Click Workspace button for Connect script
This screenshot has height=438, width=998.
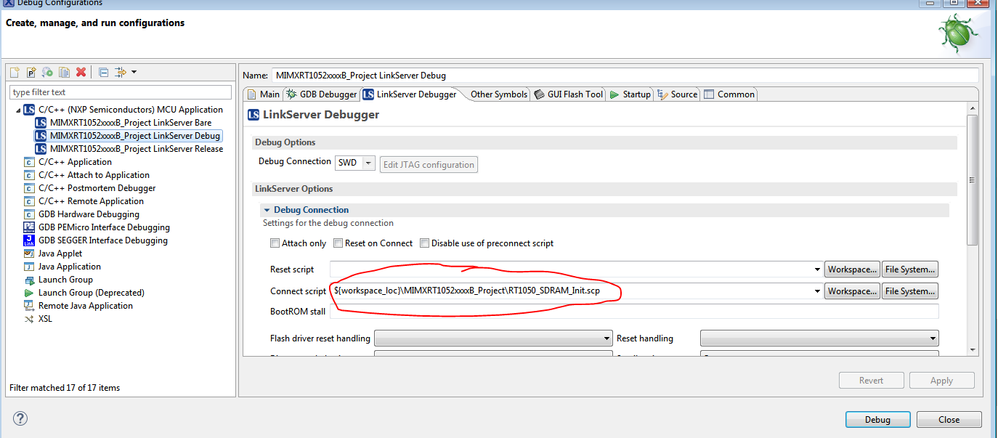[853, 291]
